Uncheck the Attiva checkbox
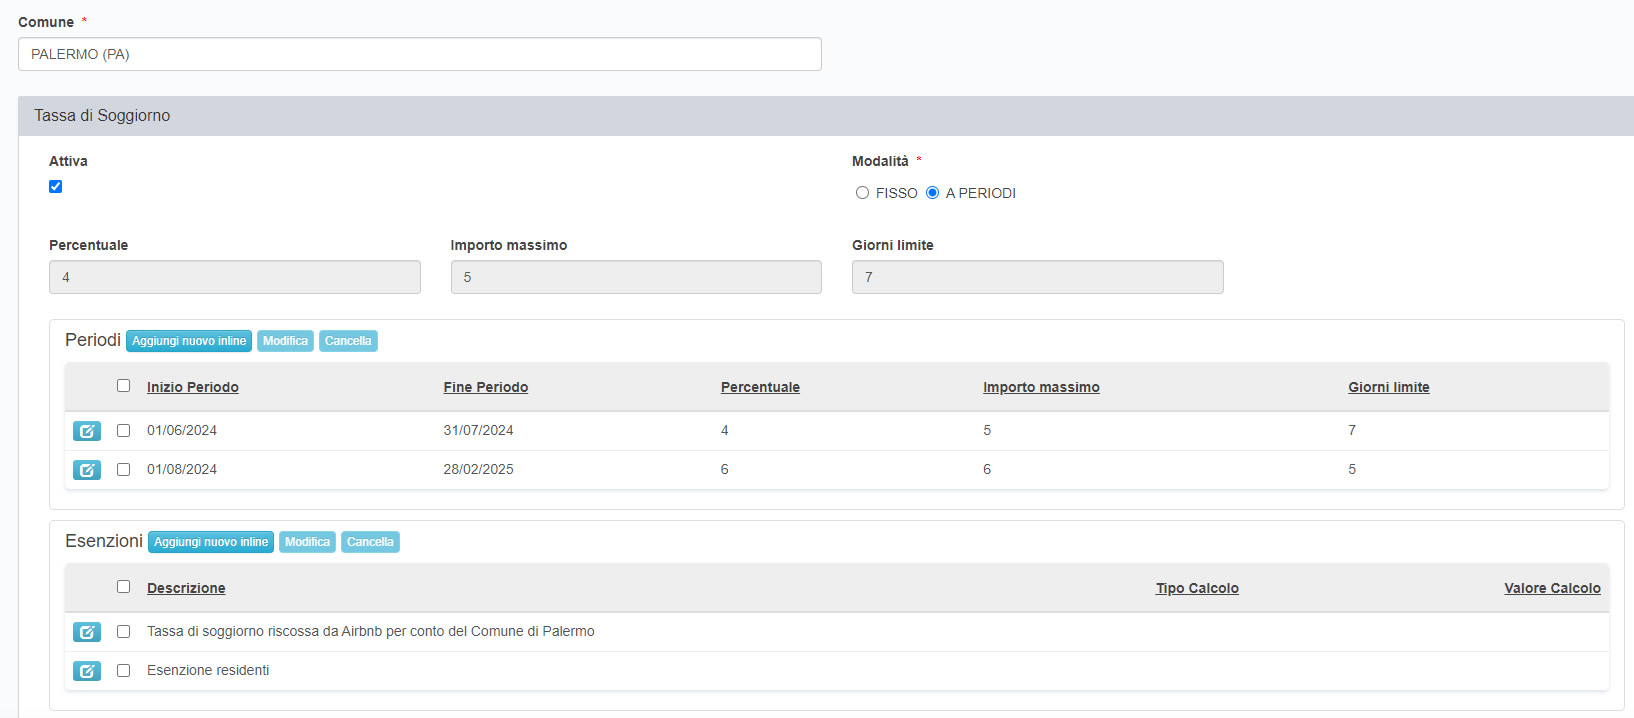This screenshot has height=718, width=1634. click(x=56, y=187)
